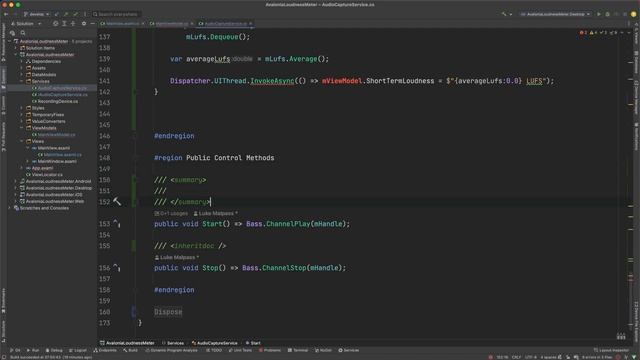The width and height of the screenshot is (640, 360).
Task: Expand the Dependencies folder
Action: pos(22,61)
